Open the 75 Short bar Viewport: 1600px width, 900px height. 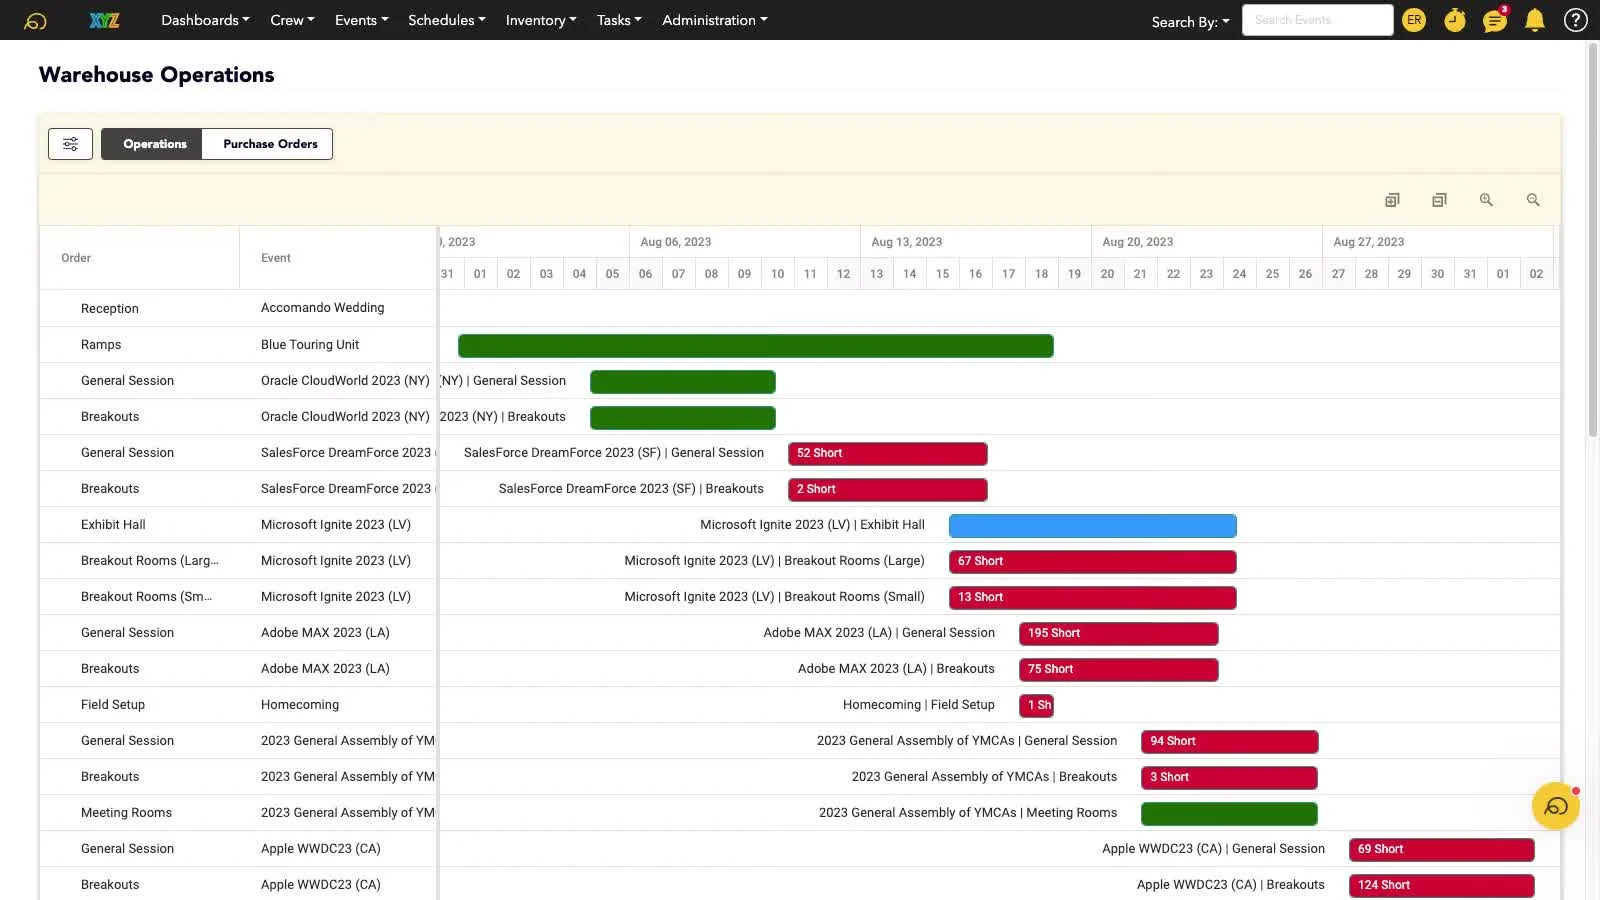(x=1119, y=670)
